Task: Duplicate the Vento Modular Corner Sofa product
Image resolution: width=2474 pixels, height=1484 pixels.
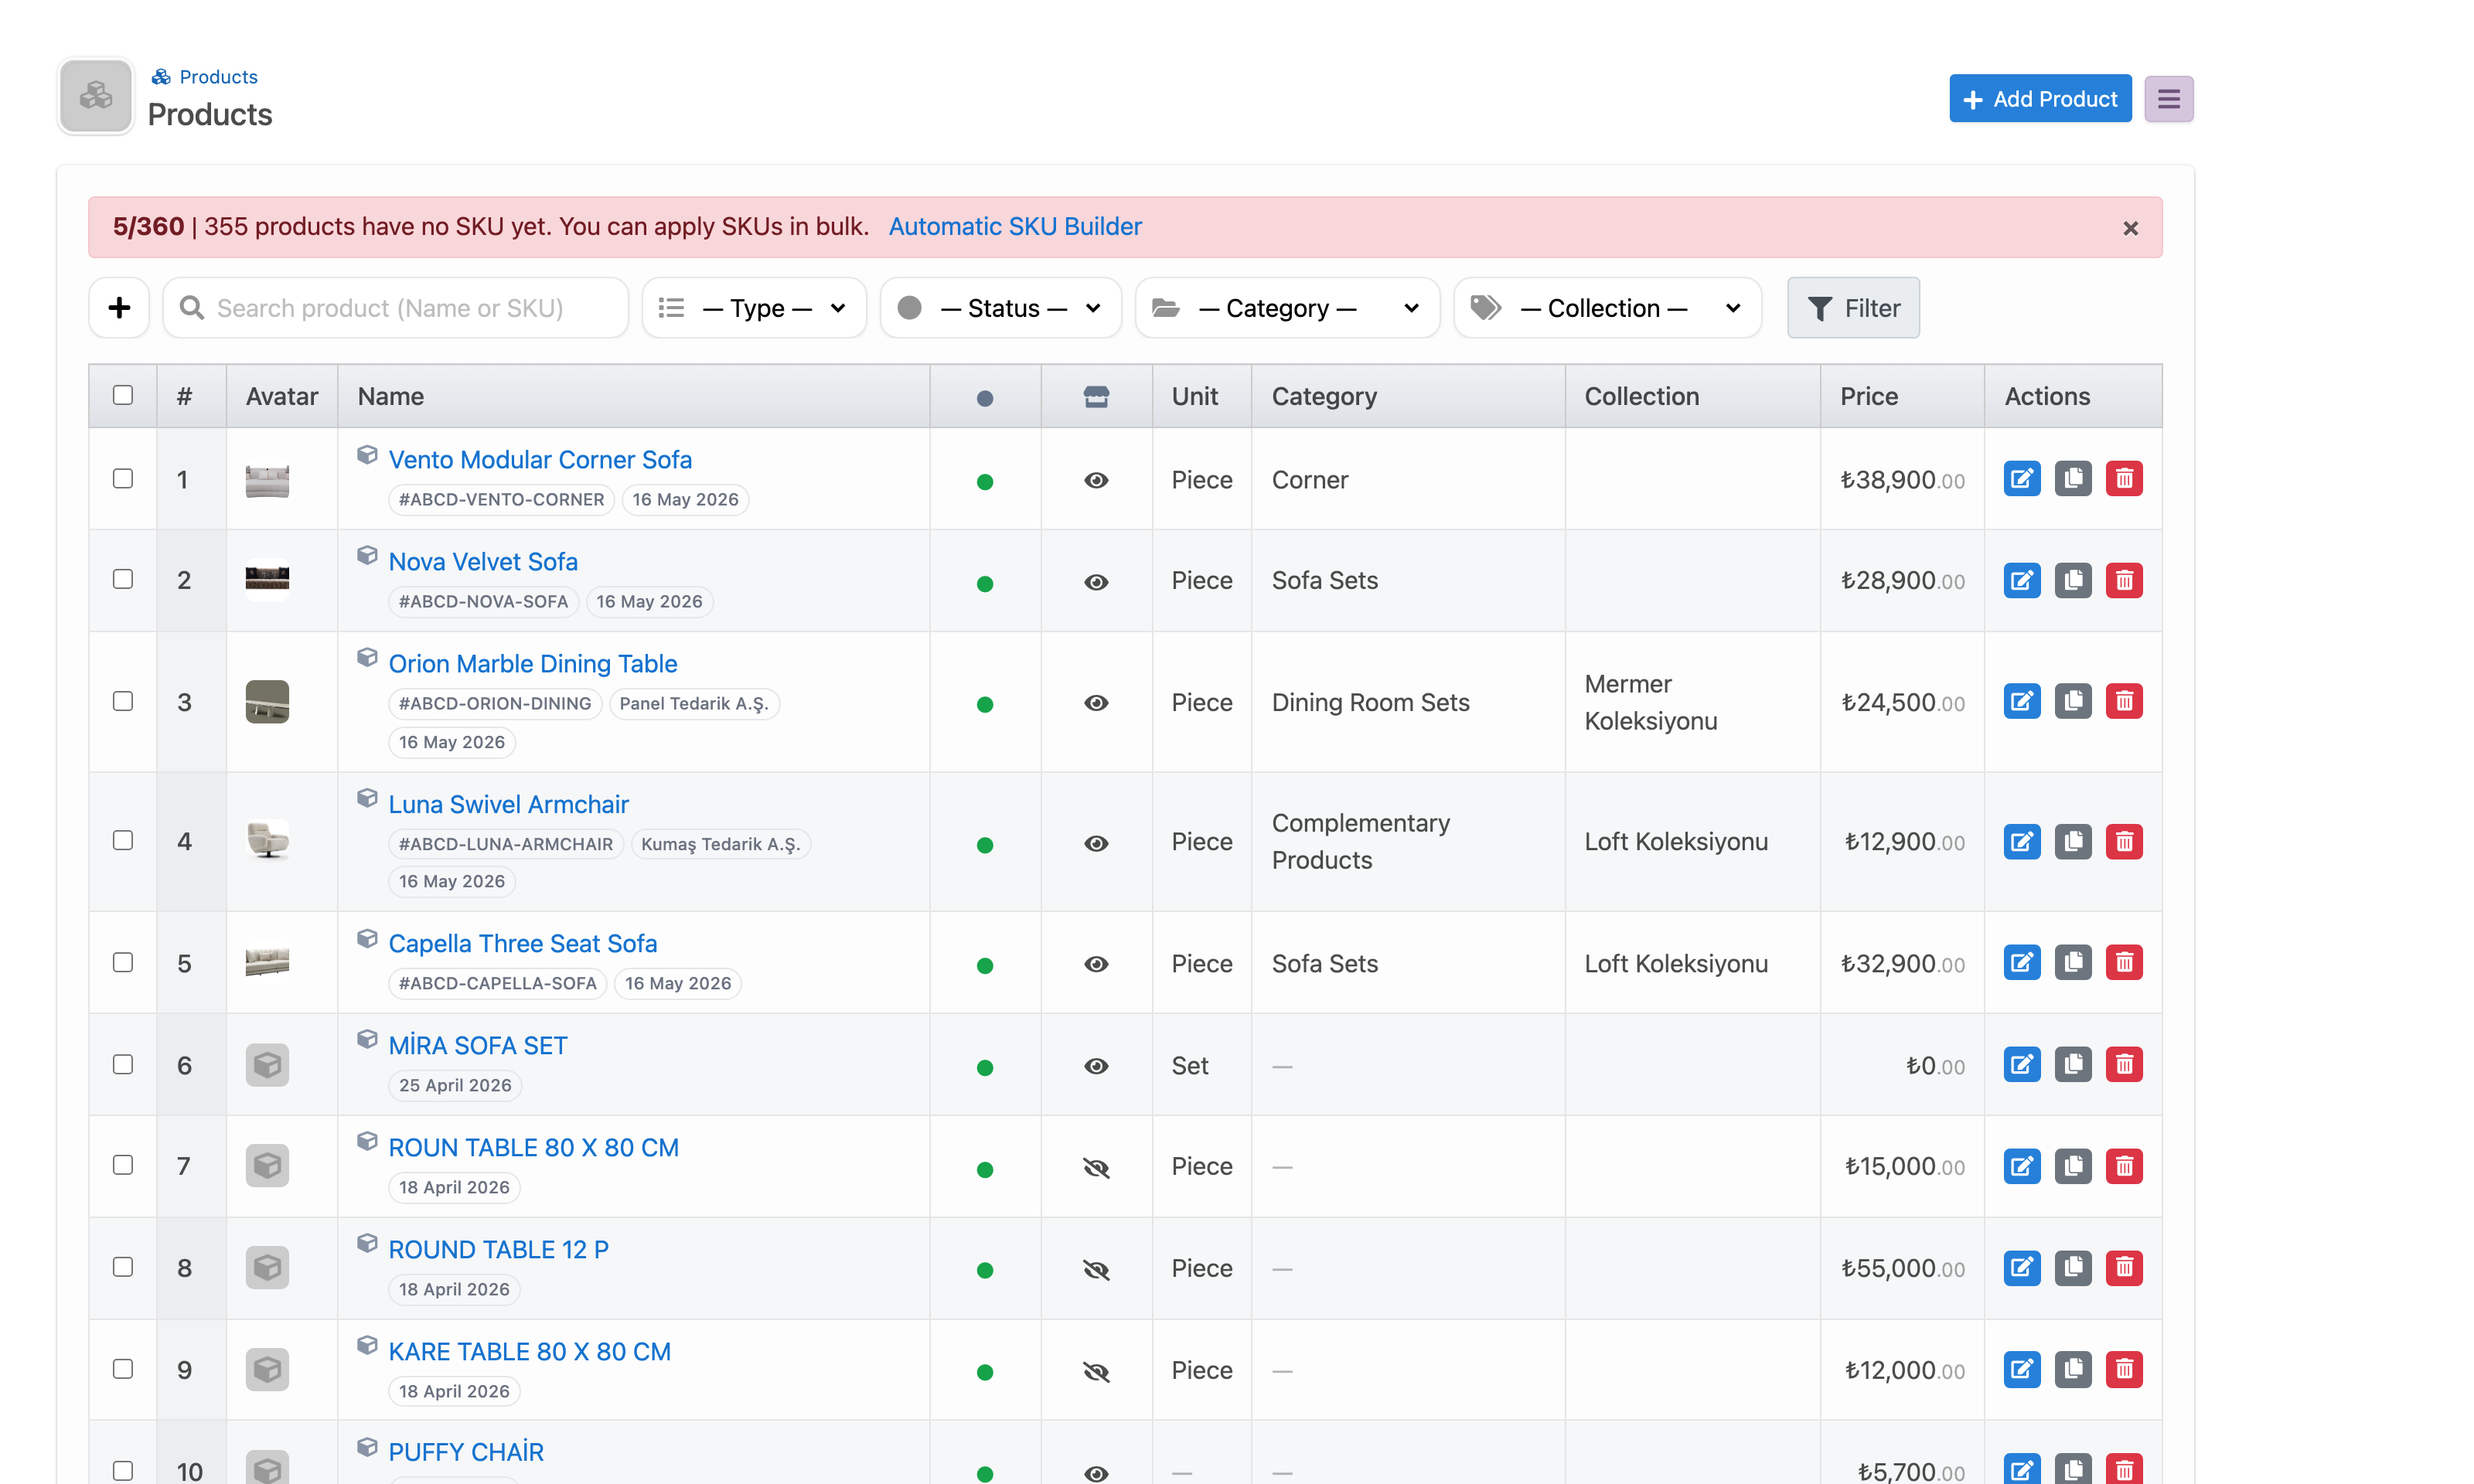Action: 2072,479
